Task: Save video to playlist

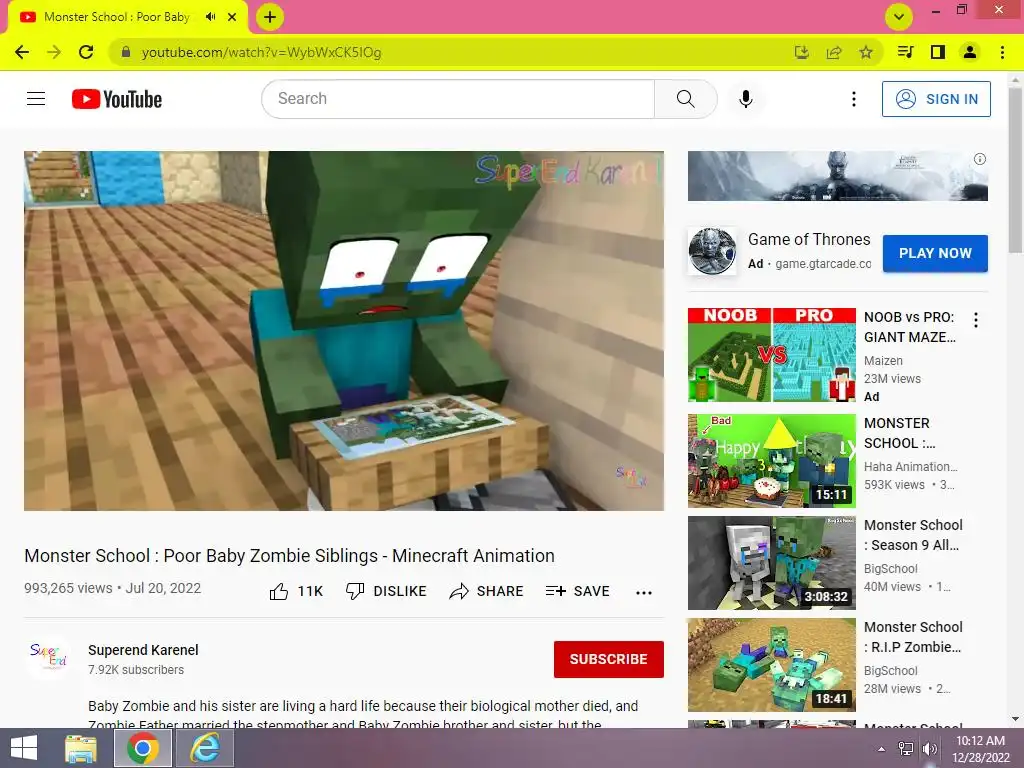Action: 577,592
